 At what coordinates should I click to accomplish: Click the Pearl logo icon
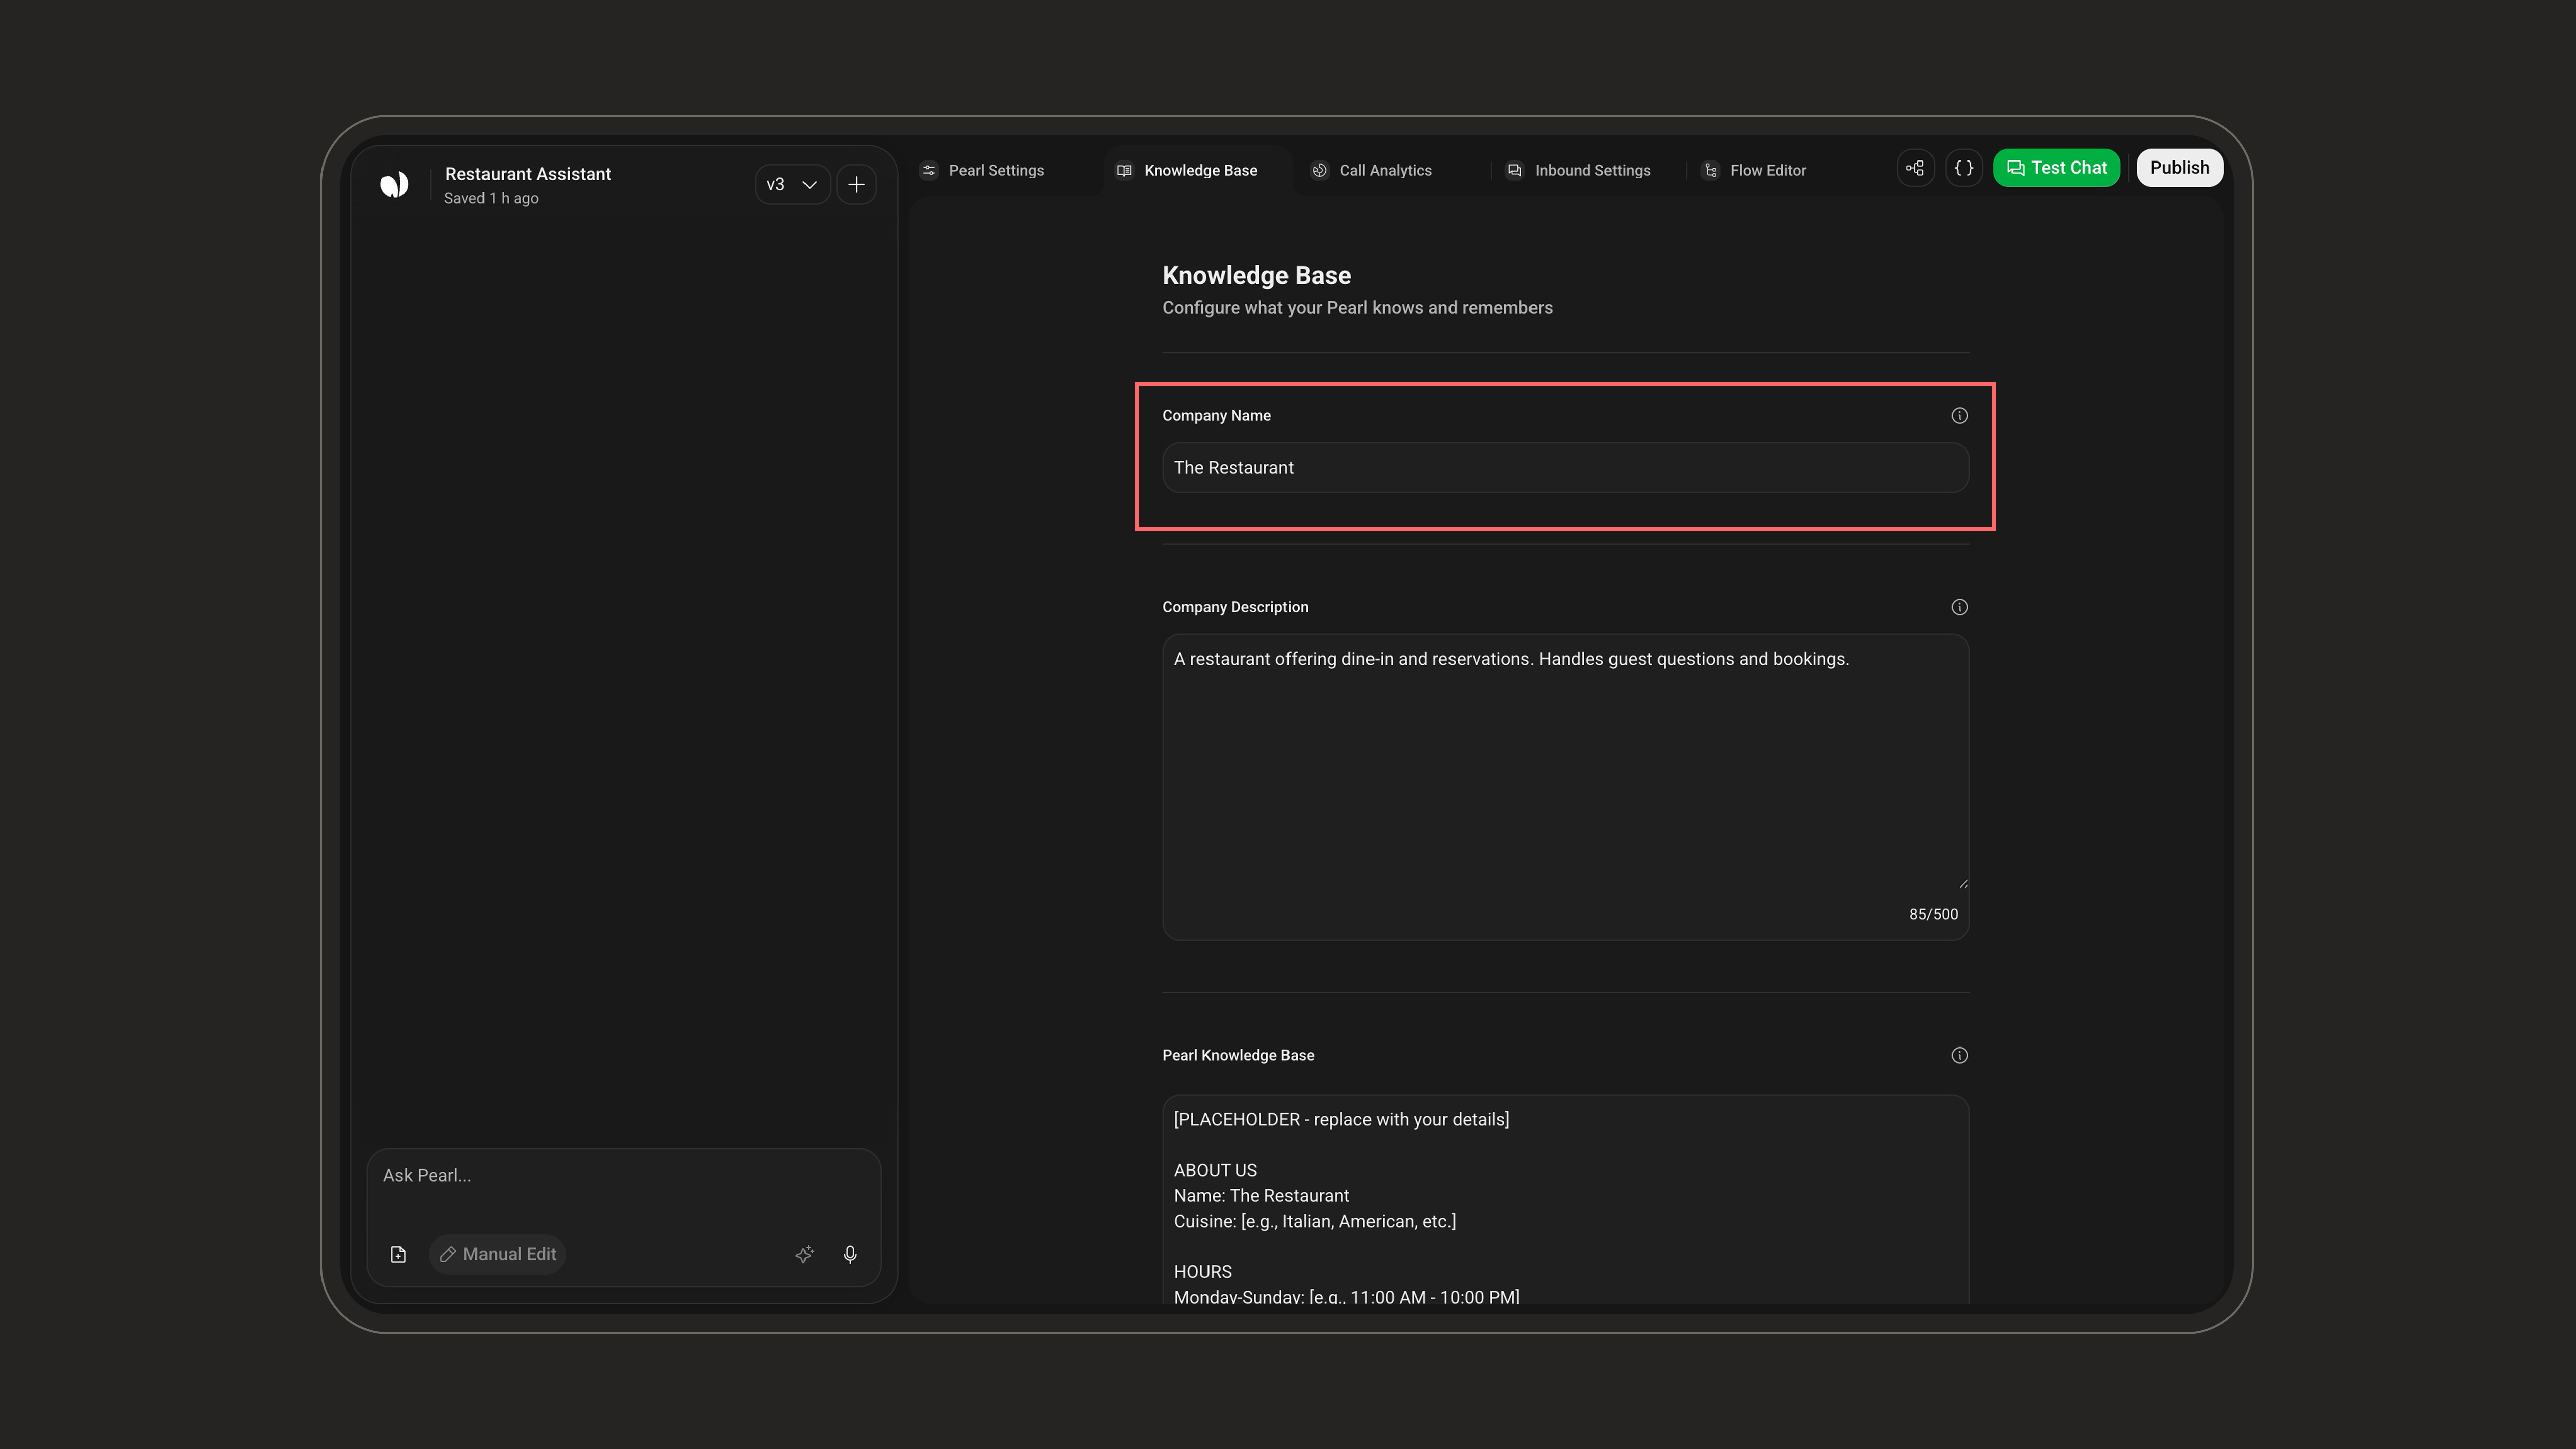[x=394, y=184]
